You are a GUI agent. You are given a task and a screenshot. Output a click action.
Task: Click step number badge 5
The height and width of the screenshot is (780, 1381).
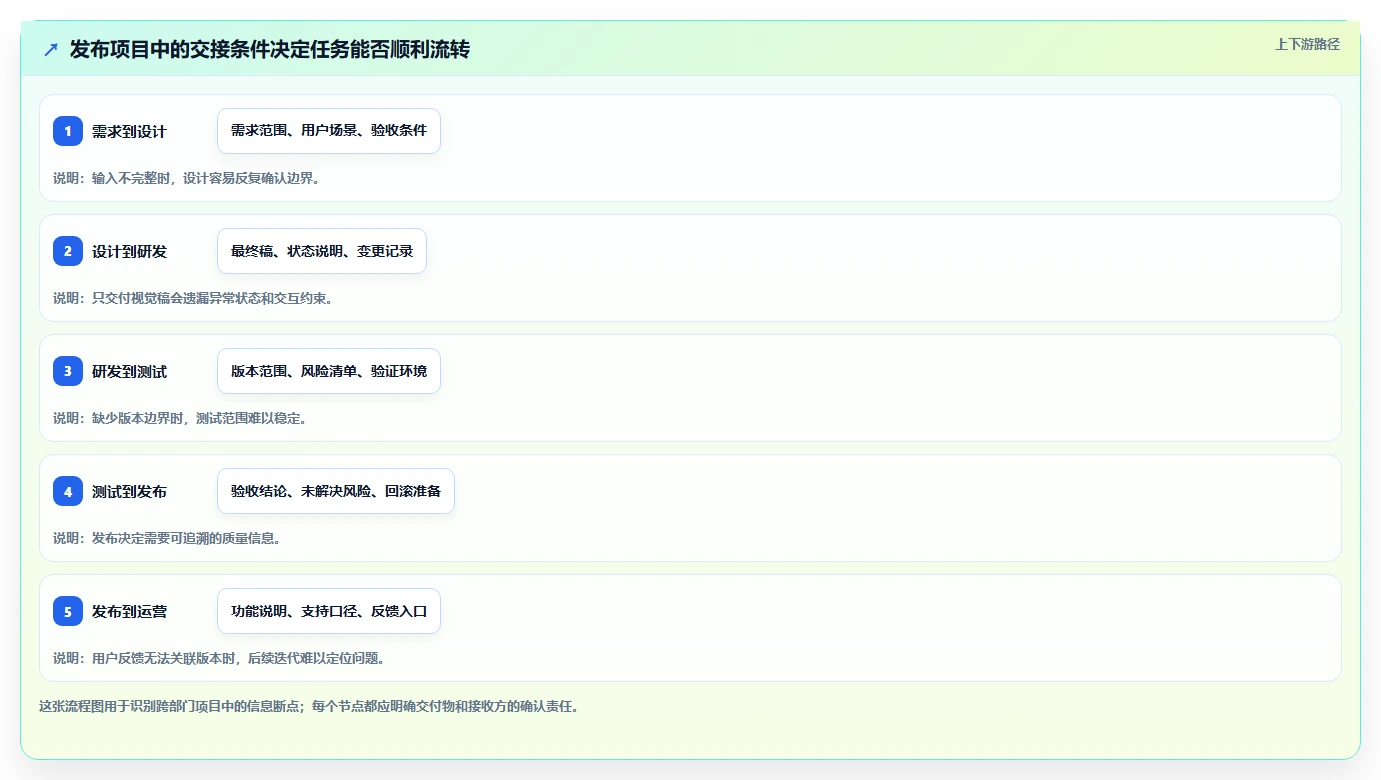point(68,611)
